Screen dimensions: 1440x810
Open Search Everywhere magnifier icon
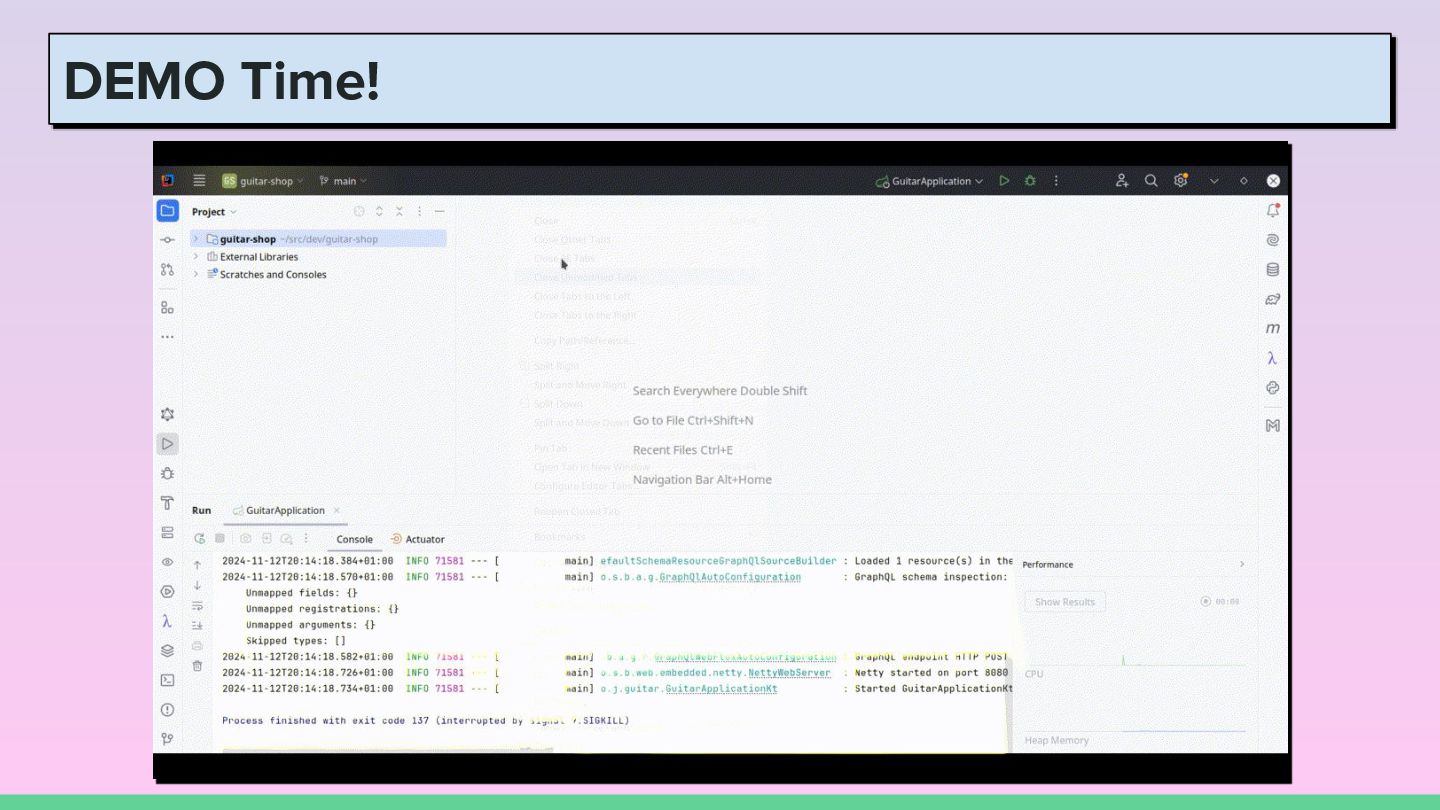tap(1151, 181)
